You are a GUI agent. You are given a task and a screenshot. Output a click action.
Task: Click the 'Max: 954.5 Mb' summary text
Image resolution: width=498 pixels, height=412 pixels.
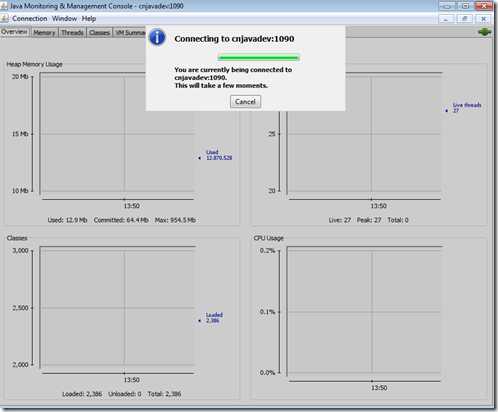[x=175, y=220]
